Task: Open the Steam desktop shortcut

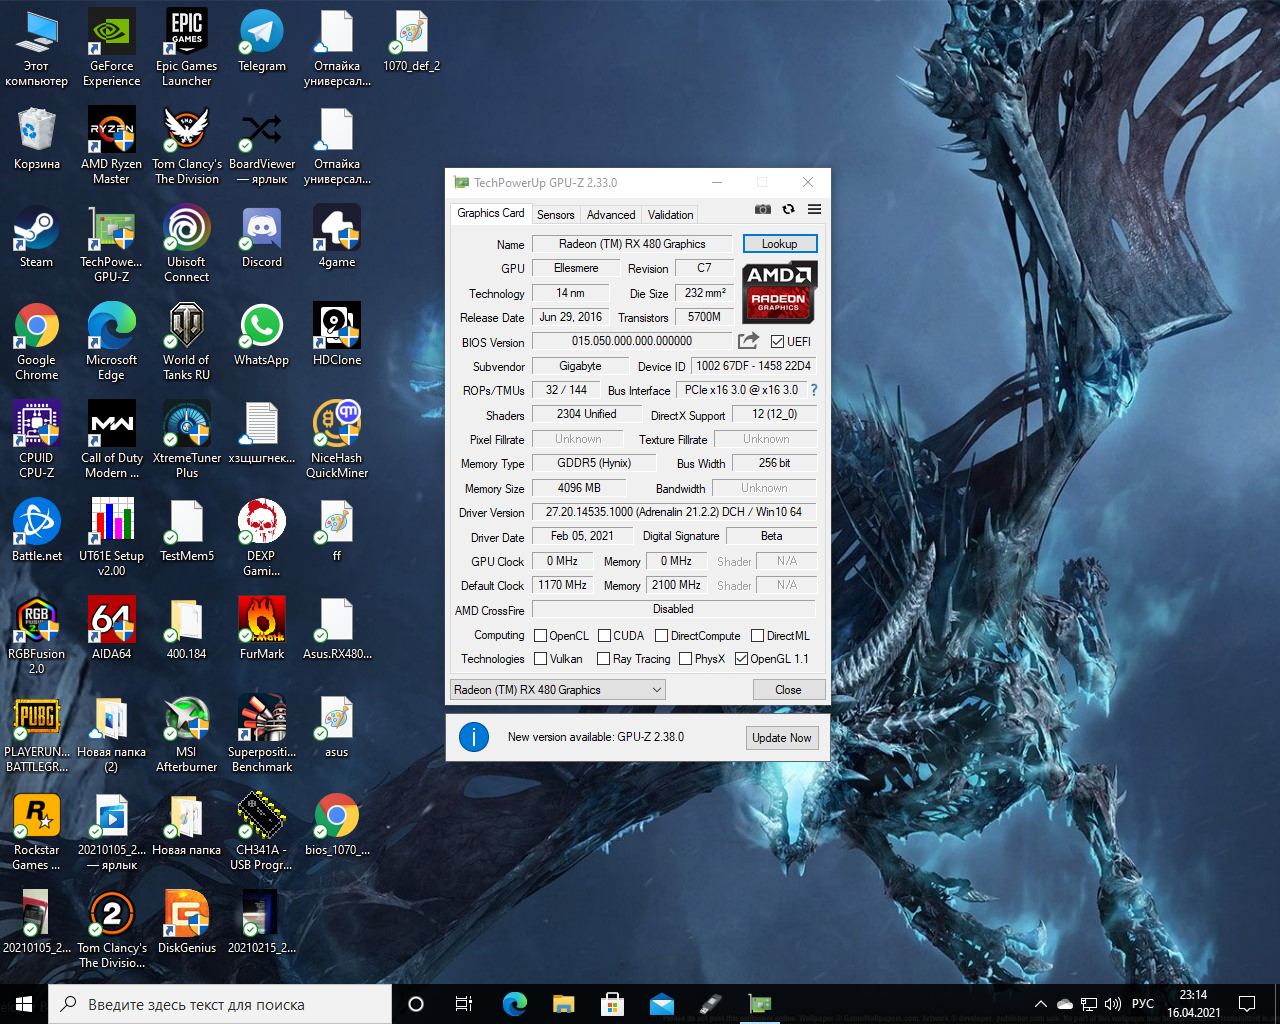Action: (36, 238)
